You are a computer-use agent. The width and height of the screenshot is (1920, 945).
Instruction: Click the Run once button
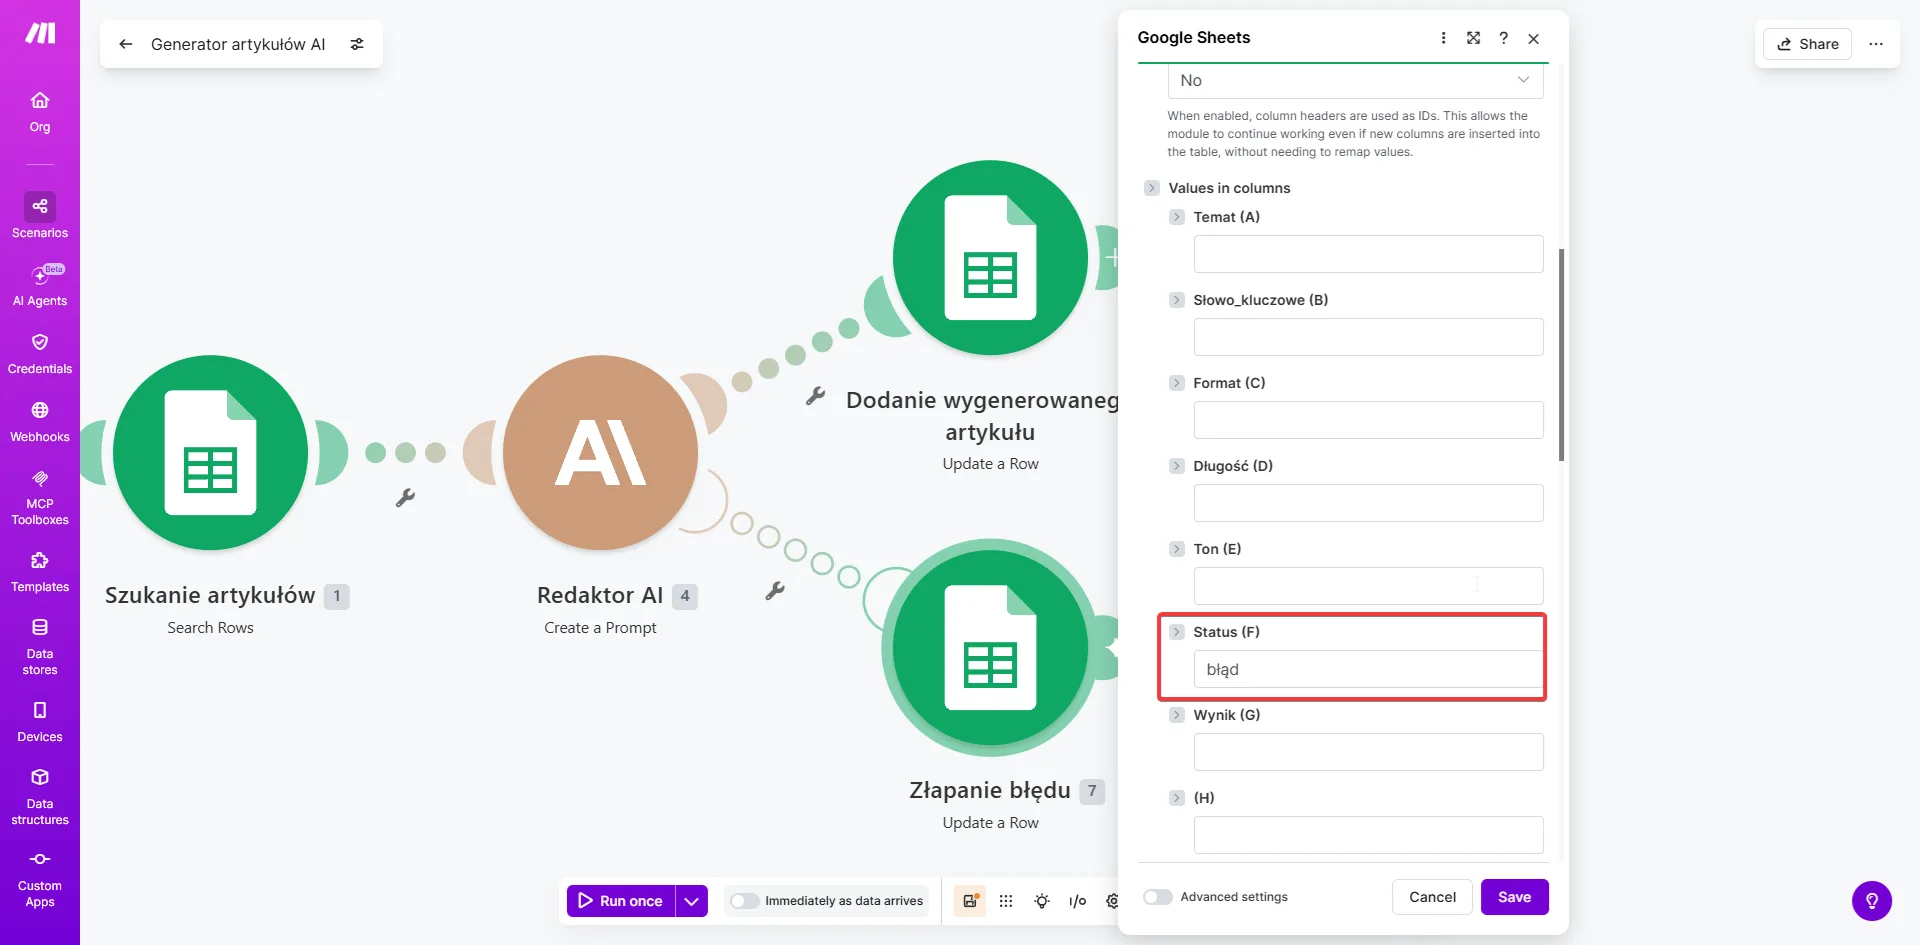tap(621, 901)
